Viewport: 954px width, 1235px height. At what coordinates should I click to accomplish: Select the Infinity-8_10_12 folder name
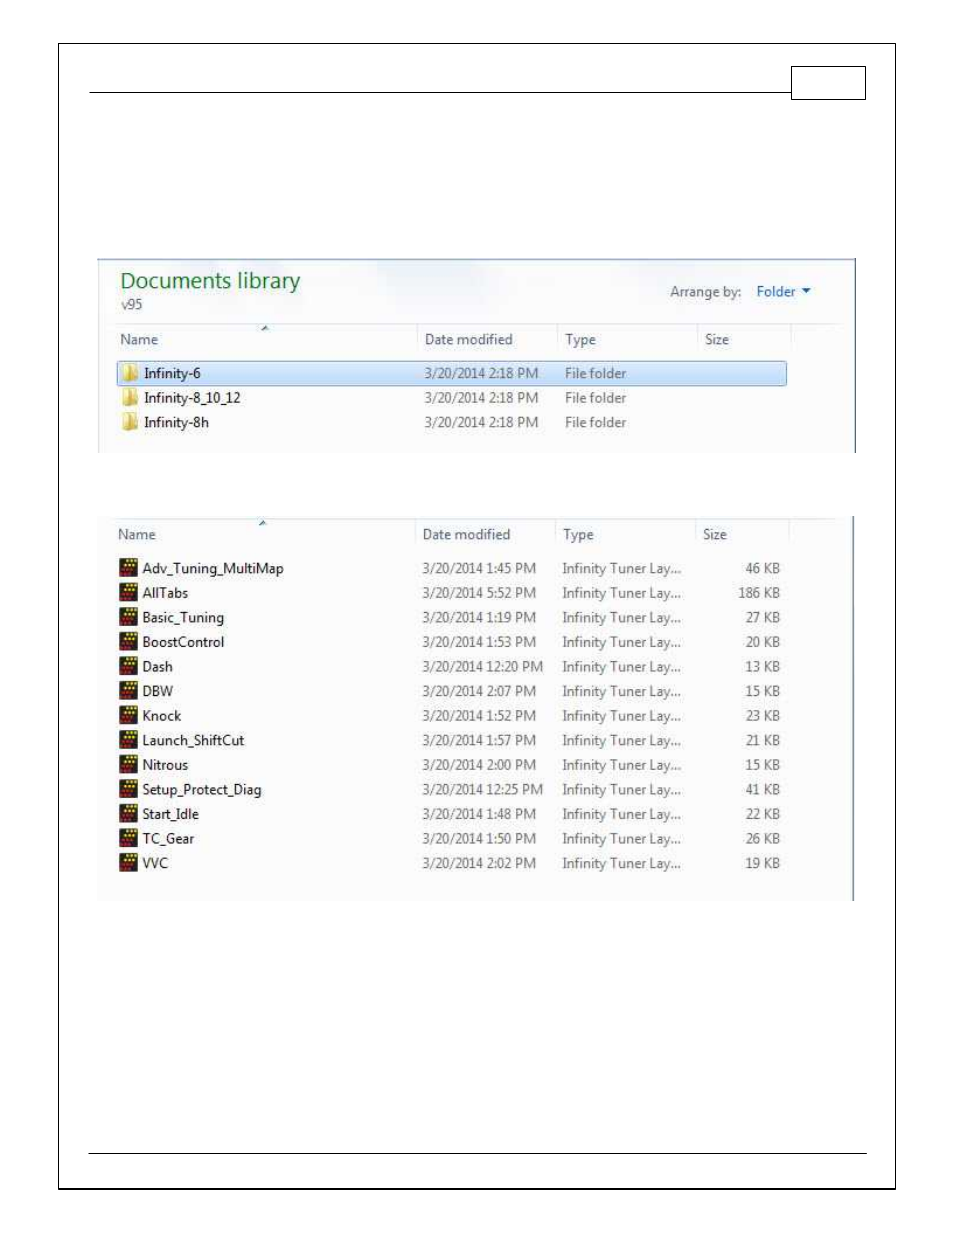pos(192,398)
